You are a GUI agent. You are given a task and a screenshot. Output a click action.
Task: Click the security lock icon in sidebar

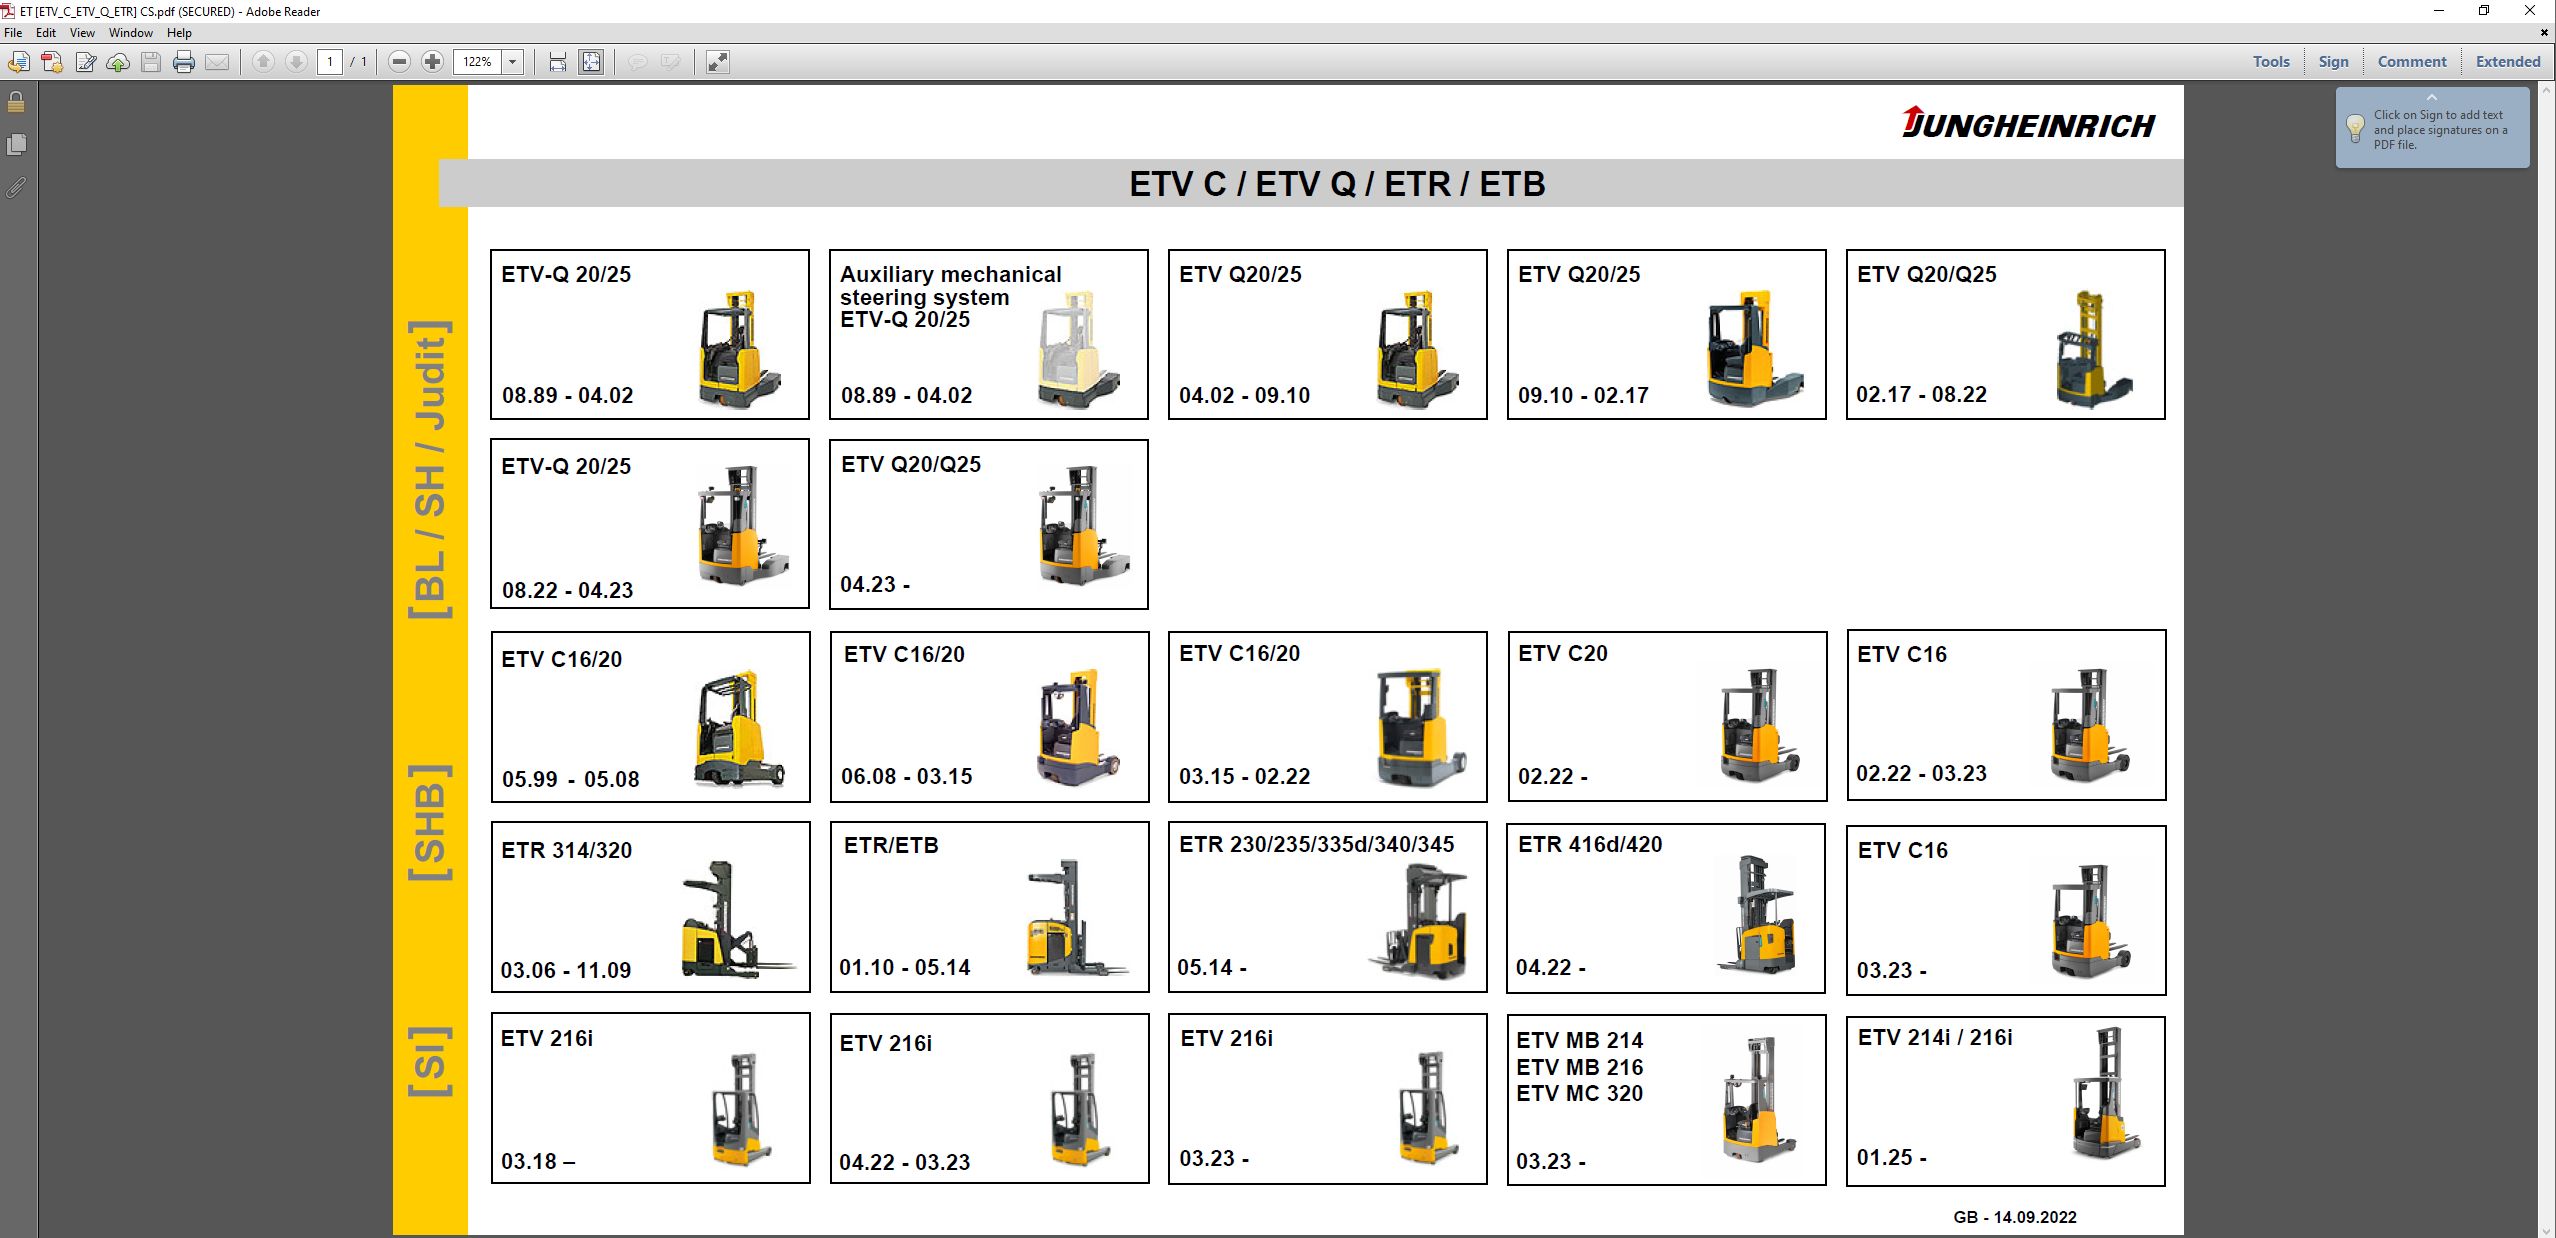[16, 102]
